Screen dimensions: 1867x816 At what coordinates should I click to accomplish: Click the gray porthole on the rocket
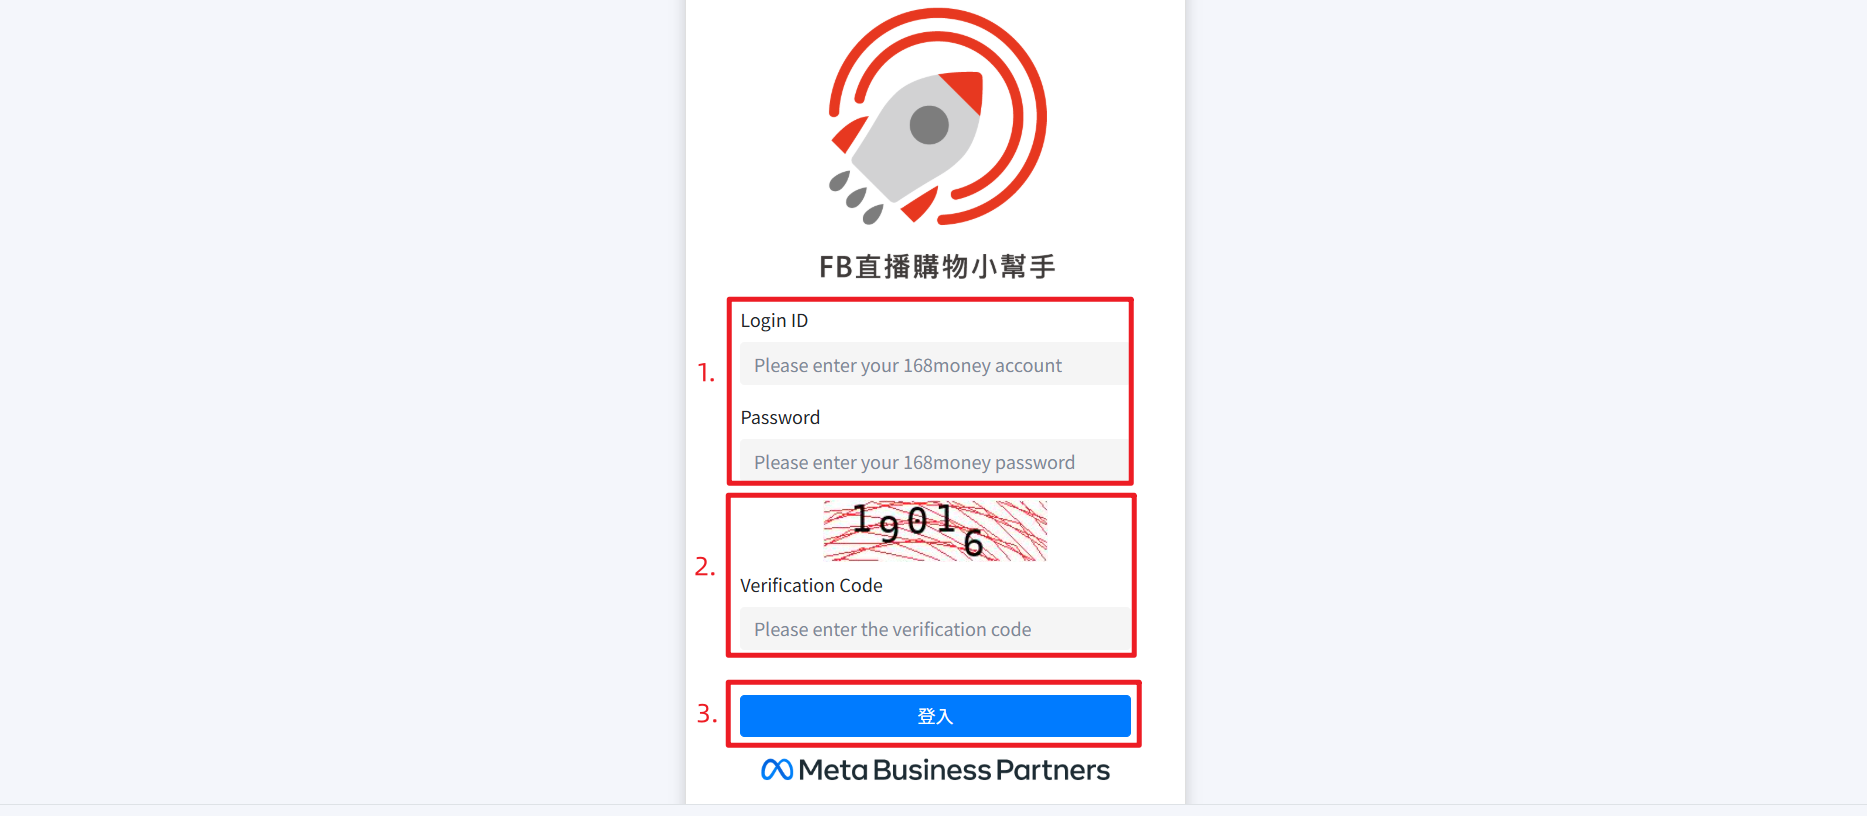[929, 125]
